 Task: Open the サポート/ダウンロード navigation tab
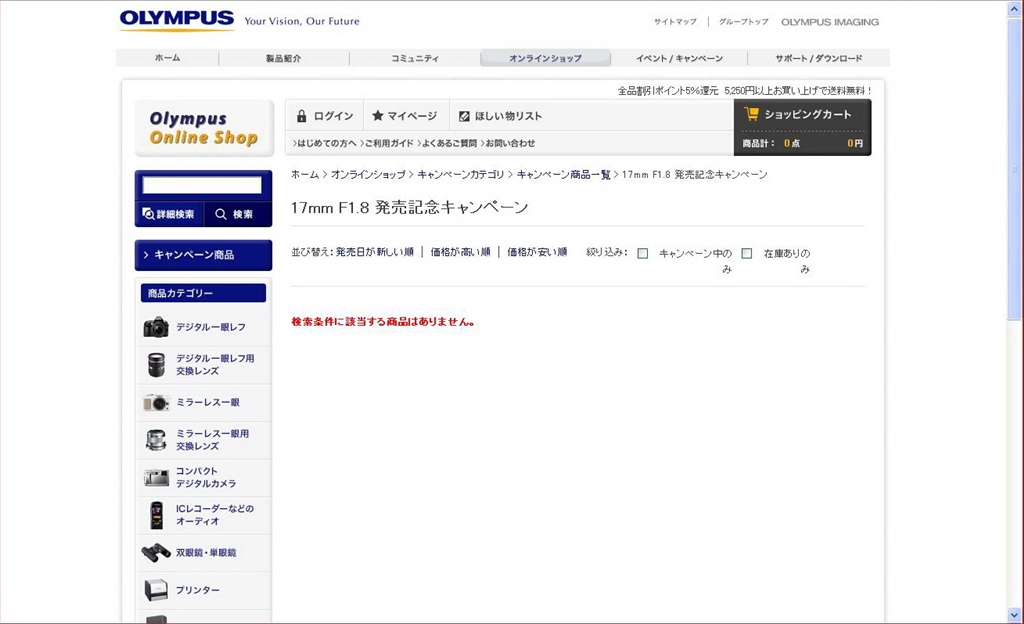point(818,58)
